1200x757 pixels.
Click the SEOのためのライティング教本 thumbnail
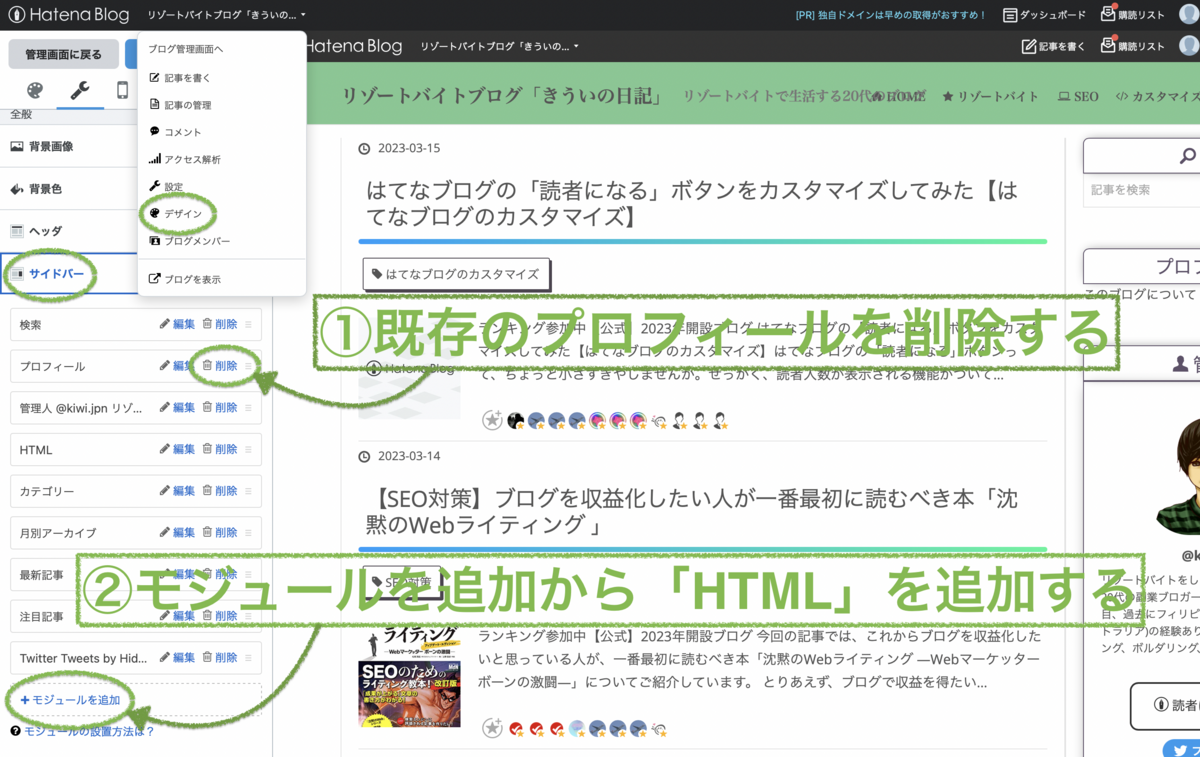click(x=410, y=678)
